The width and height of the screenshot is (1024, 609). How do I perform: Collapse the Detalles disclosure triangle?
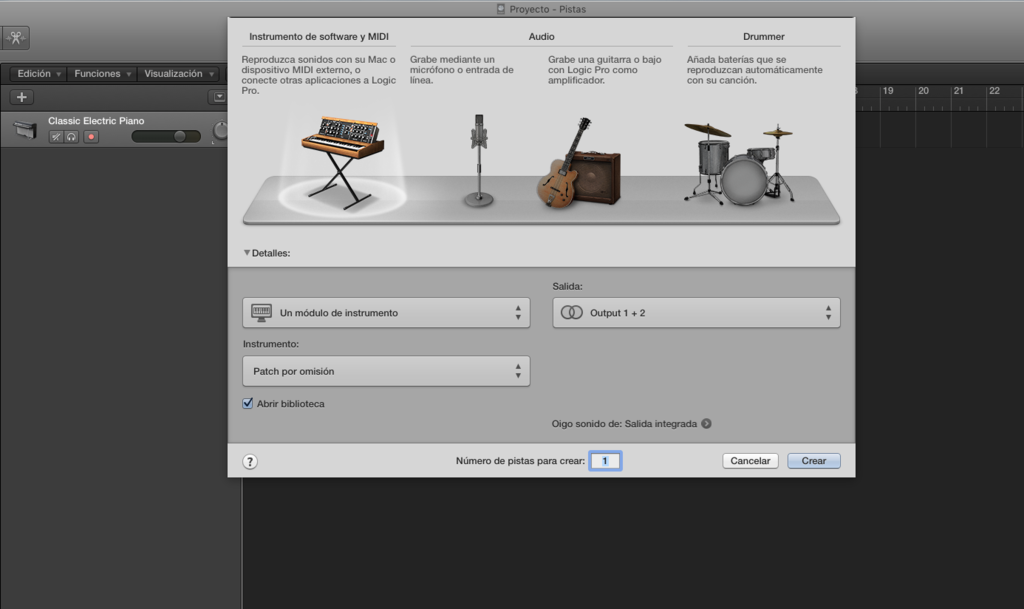(x=247, y=253)
